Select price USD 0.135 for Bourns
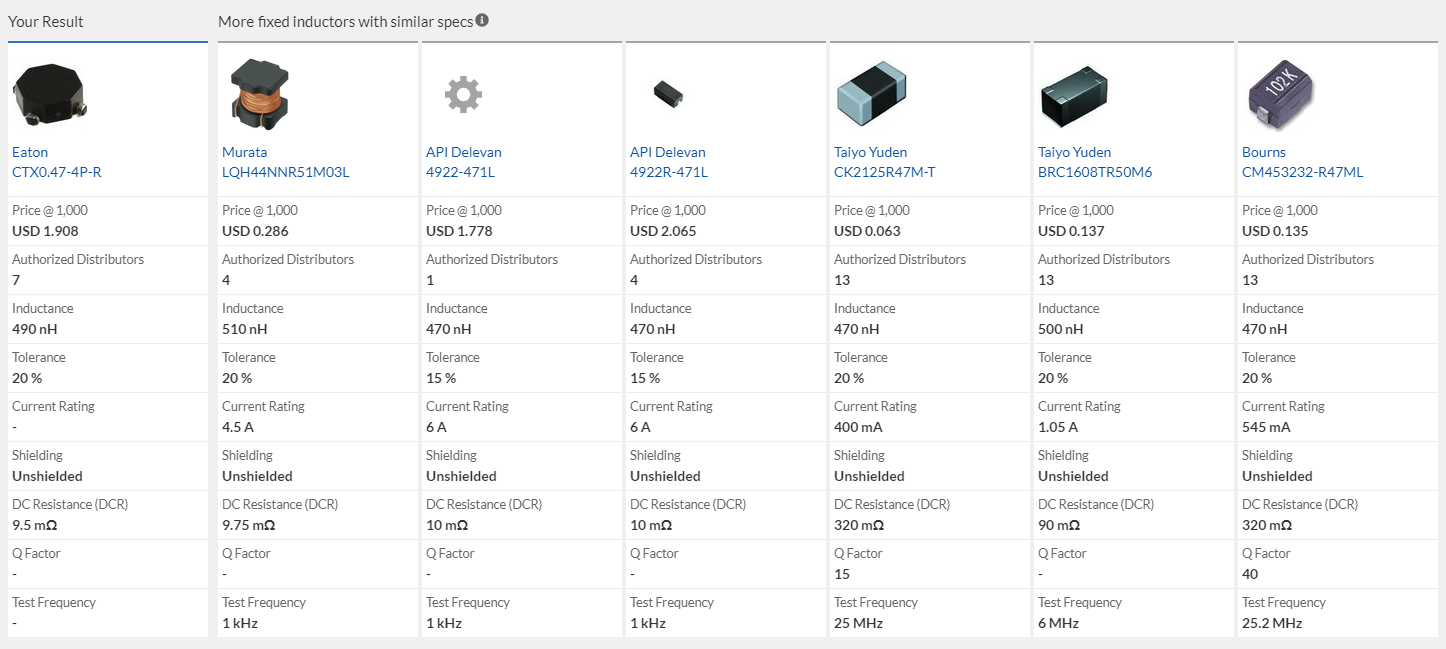The width and height of the screenshot is (1446, 649). [1275, 231]
